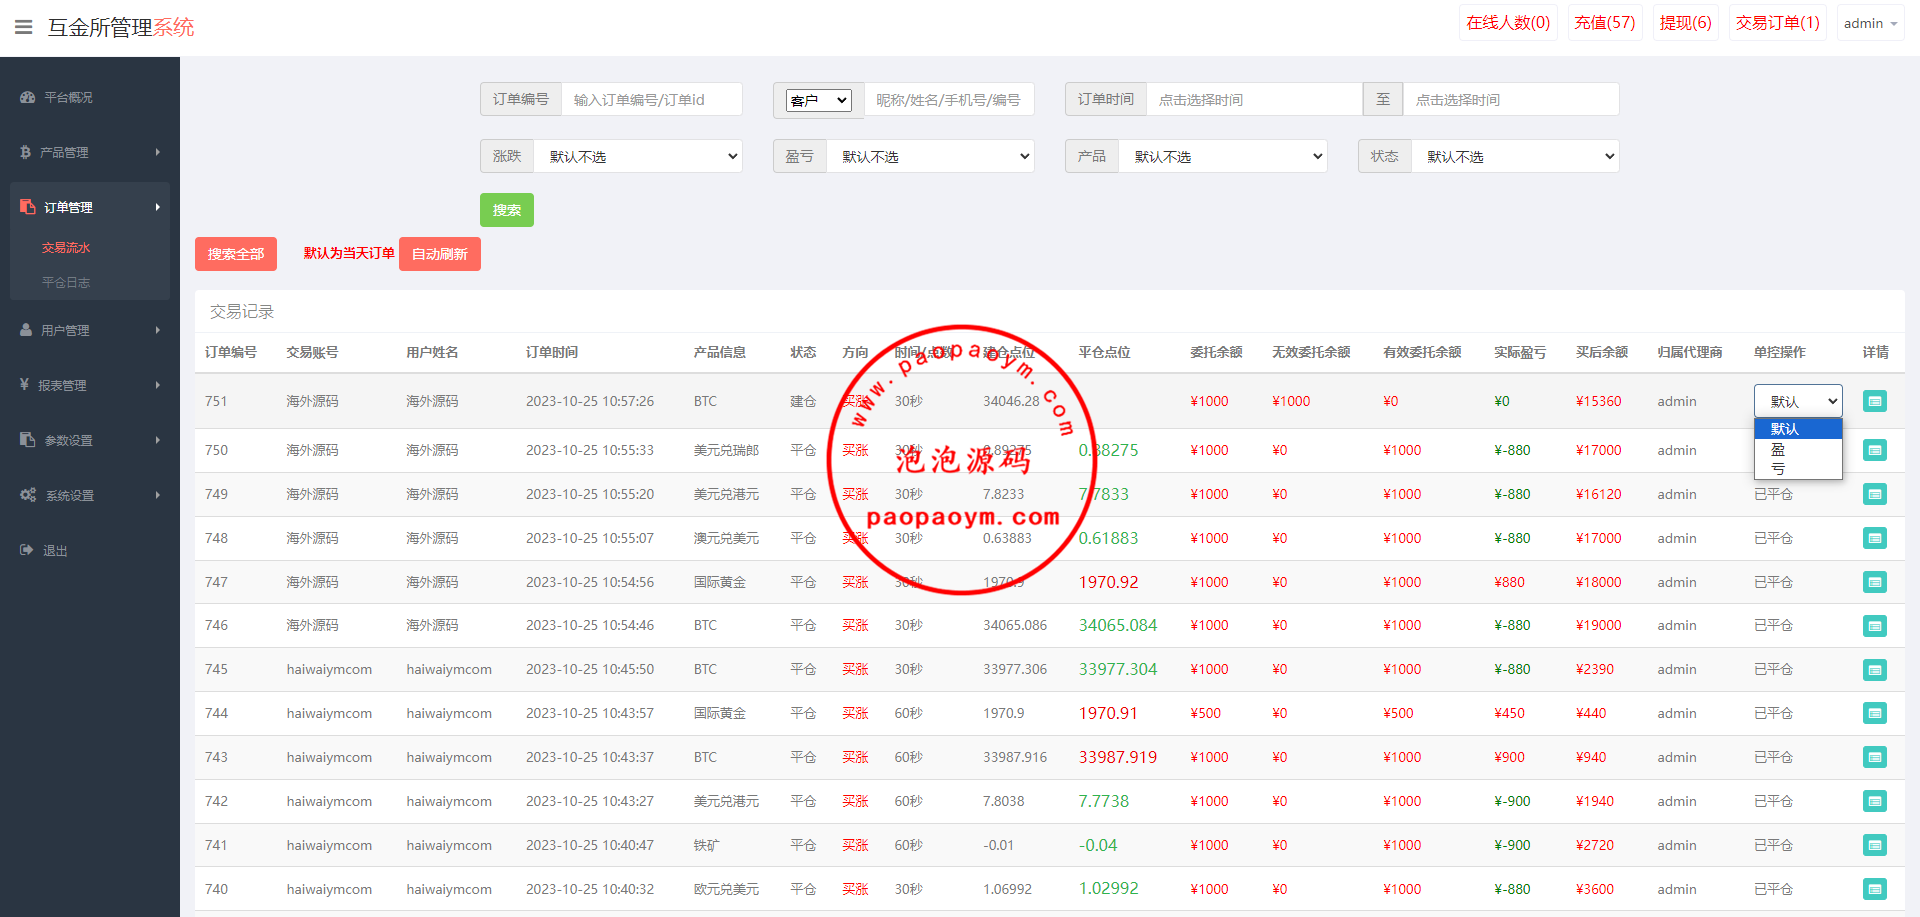Screen dimensions: 1920x917
Task: Click 欧元兑美元 product in order 740
Action: click(726, 889)
